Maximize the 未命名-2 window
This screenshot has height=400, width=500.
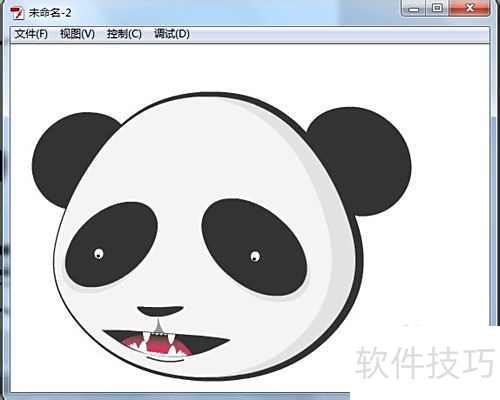(x=437, y=8)
